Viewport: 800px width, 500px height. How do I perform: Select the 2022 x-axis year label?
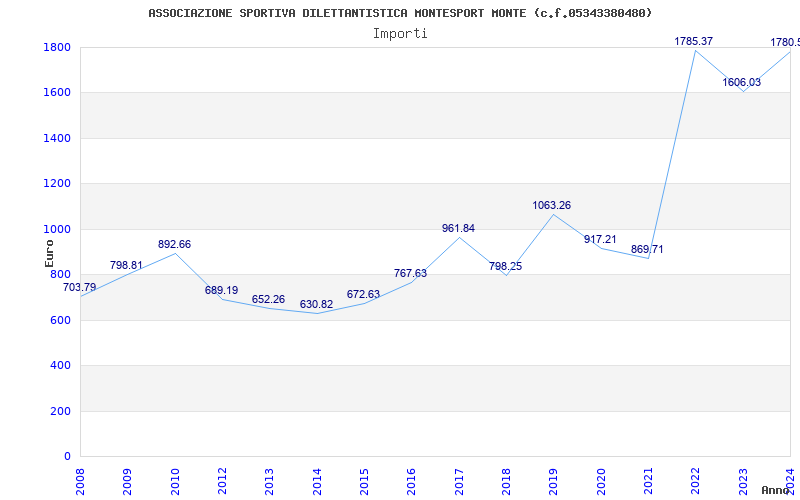[695, 480]
